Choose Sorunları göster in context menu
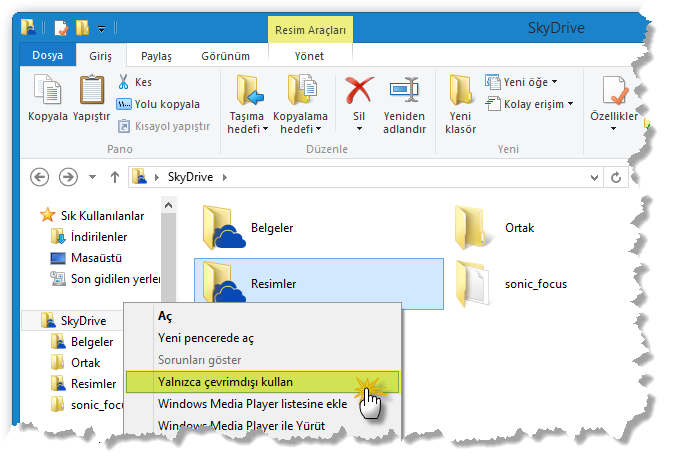 [x=263, y=360]
